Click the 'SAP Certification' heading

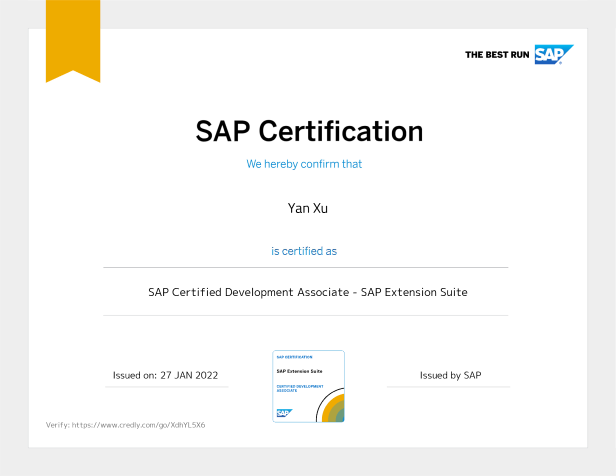pos(309,131)
